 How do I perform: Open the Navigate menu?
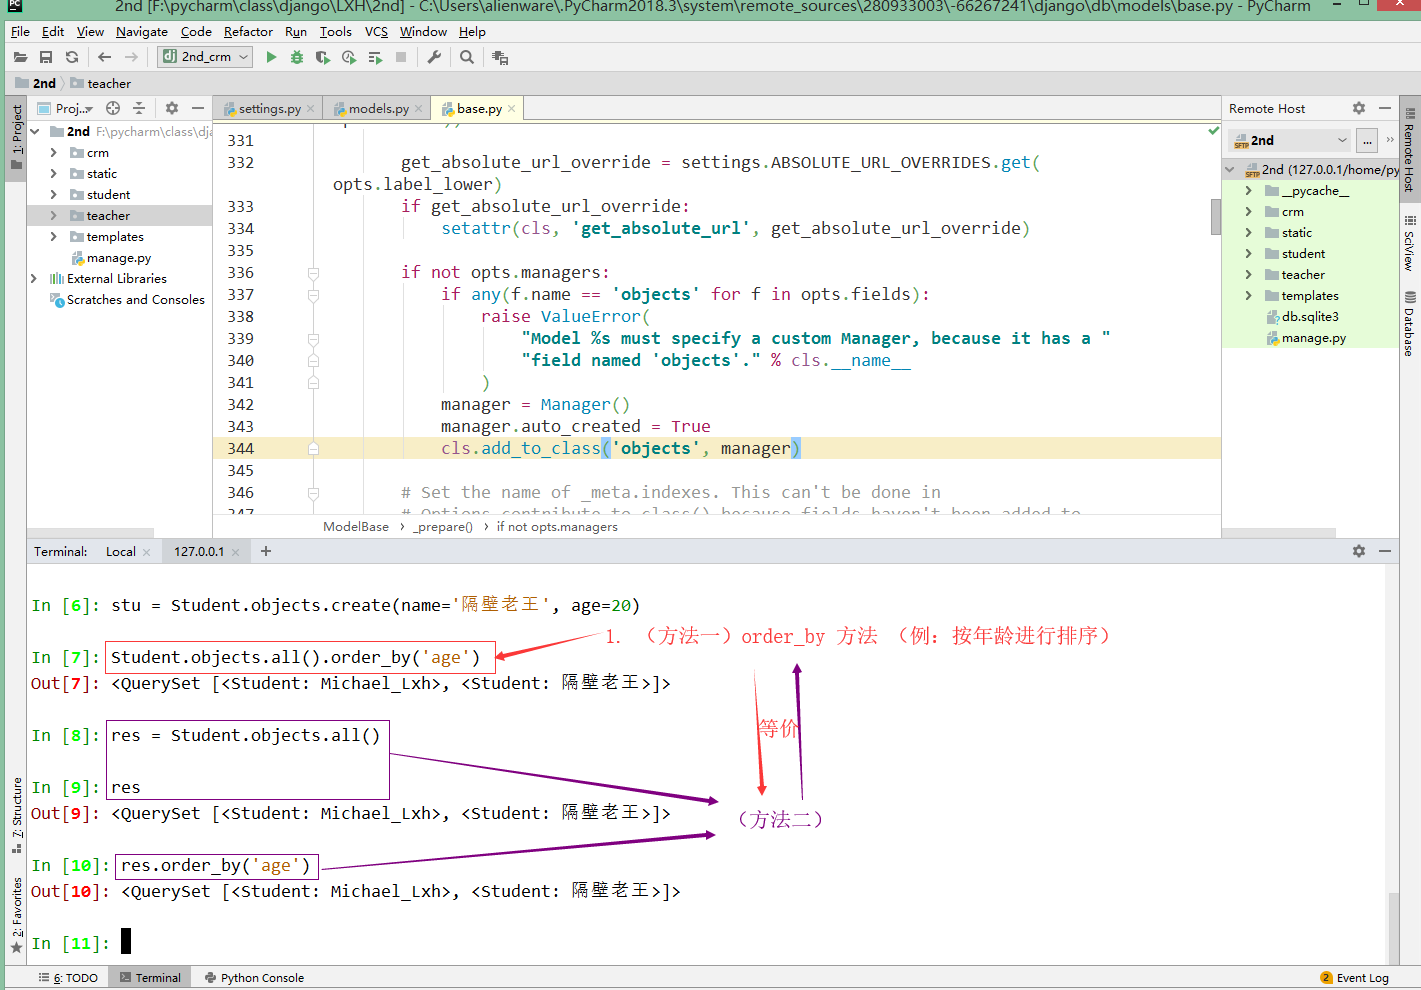(142, 32)
